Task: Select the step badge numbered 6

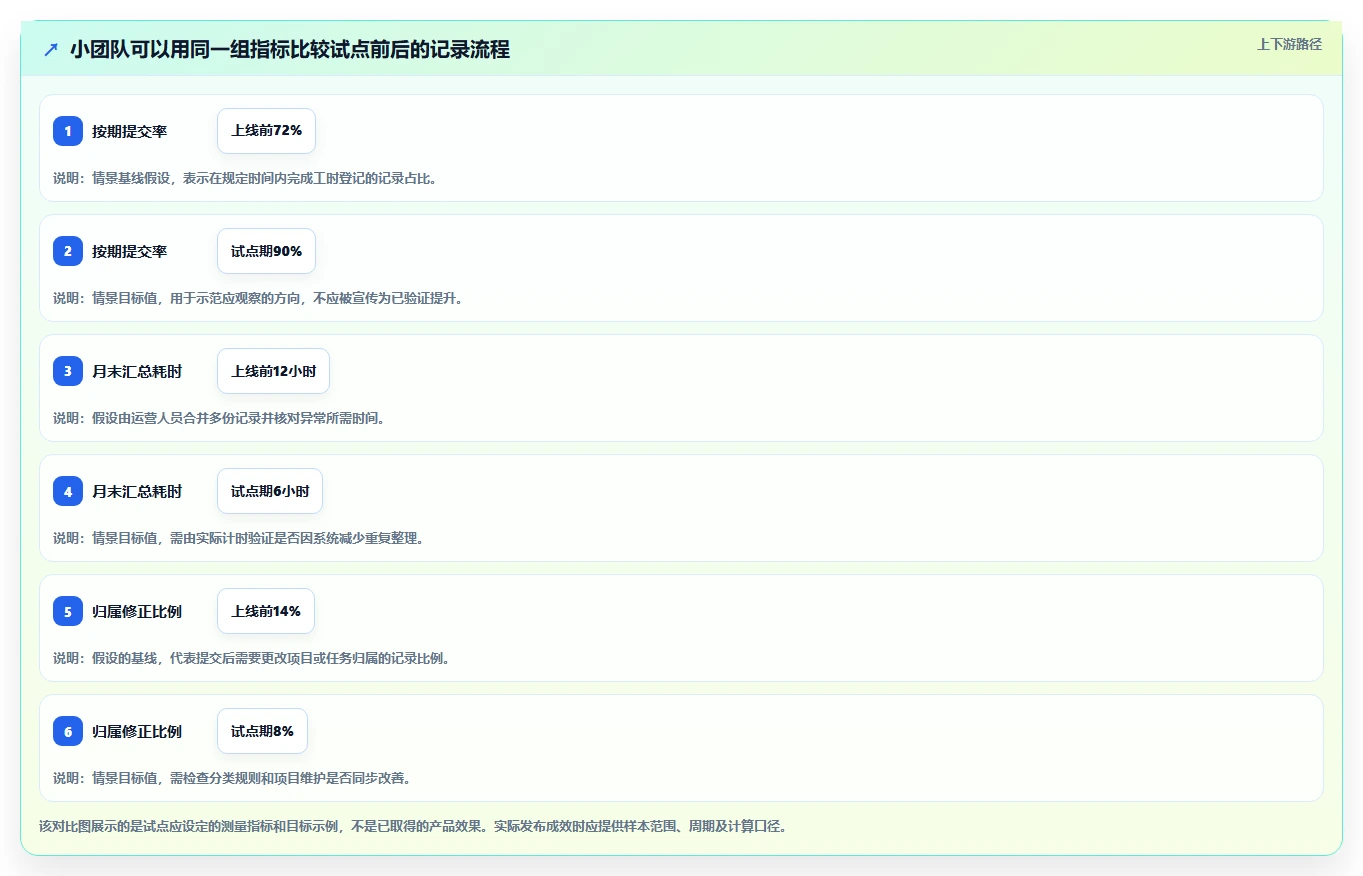Action: (x=68, y=731)
